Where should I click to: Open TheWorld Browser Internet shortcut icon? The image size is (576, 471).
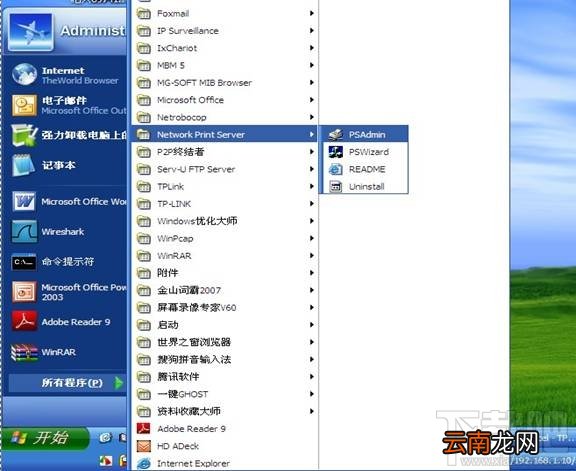coord(24,75)
